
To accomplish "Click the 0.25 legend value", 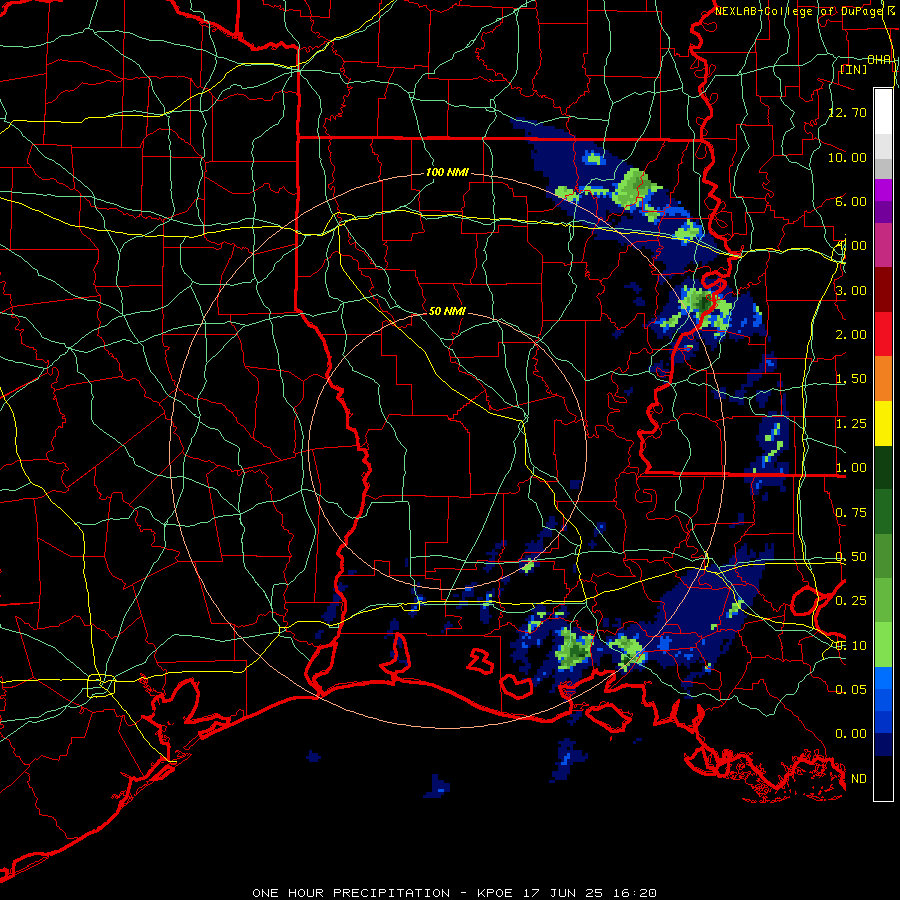I will point(851,601).
